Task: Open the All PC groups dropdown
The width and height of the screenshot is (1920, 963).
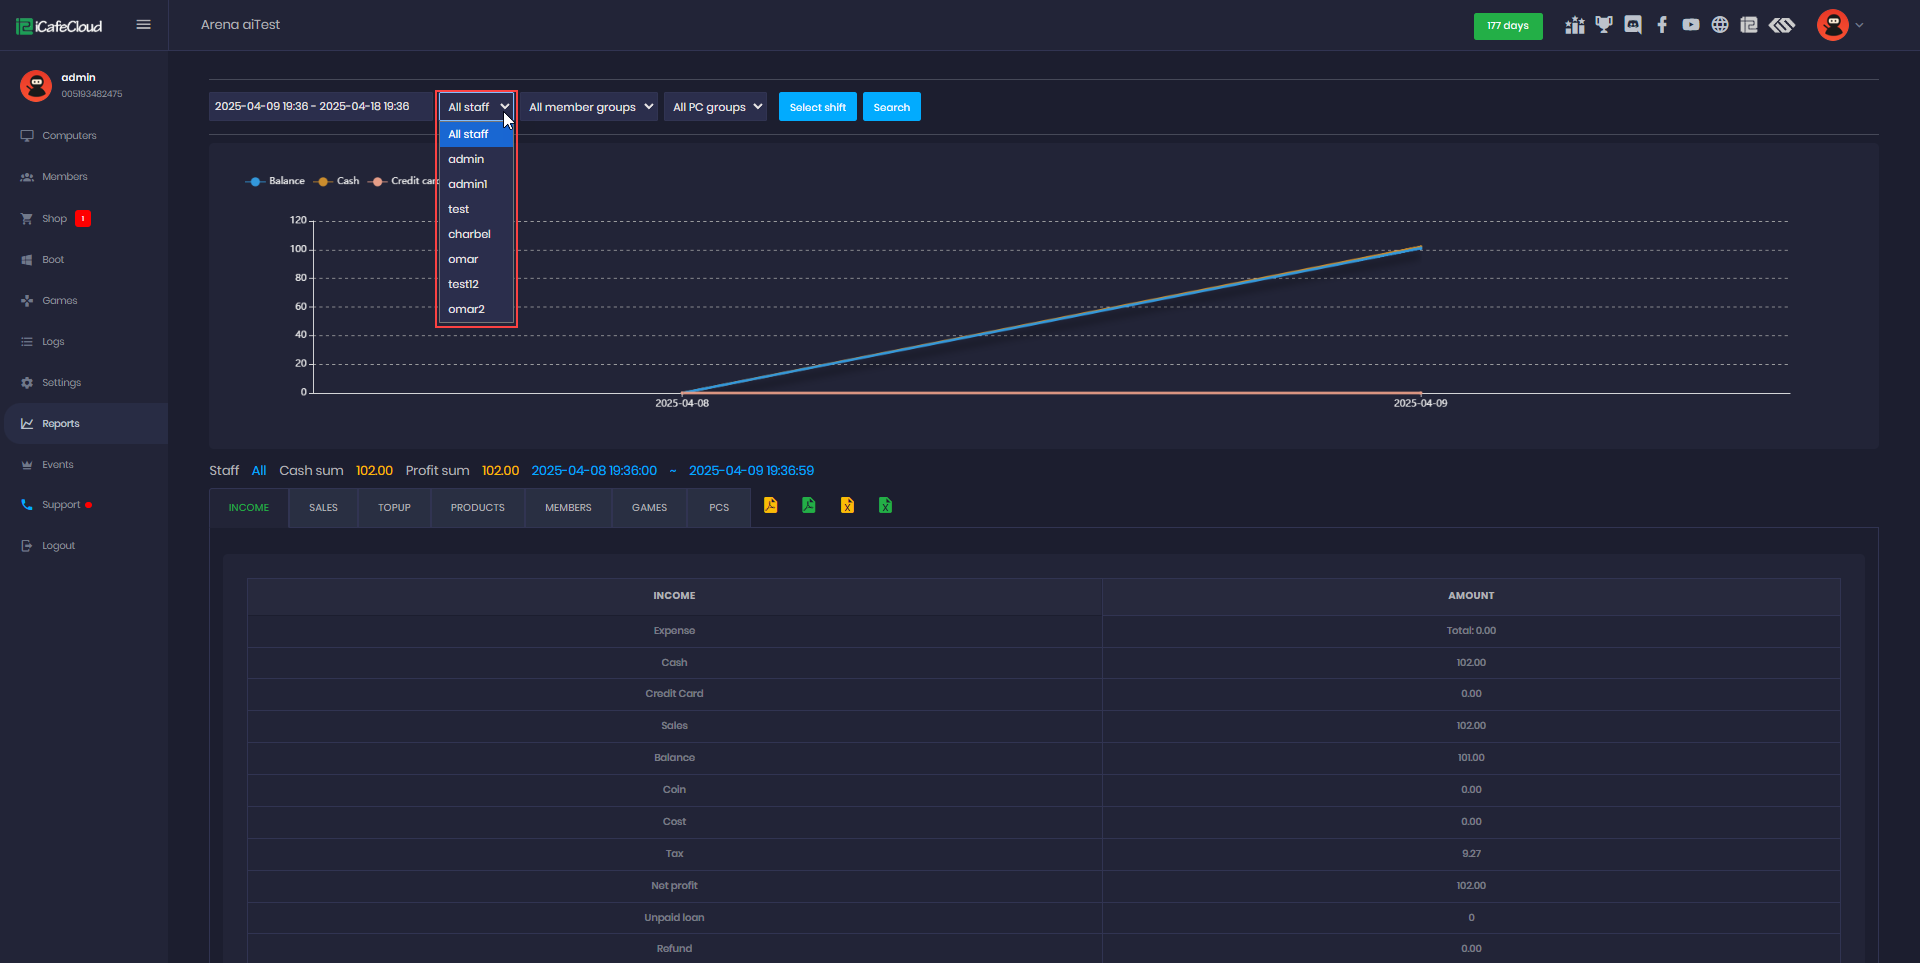Action: [716, 107]
